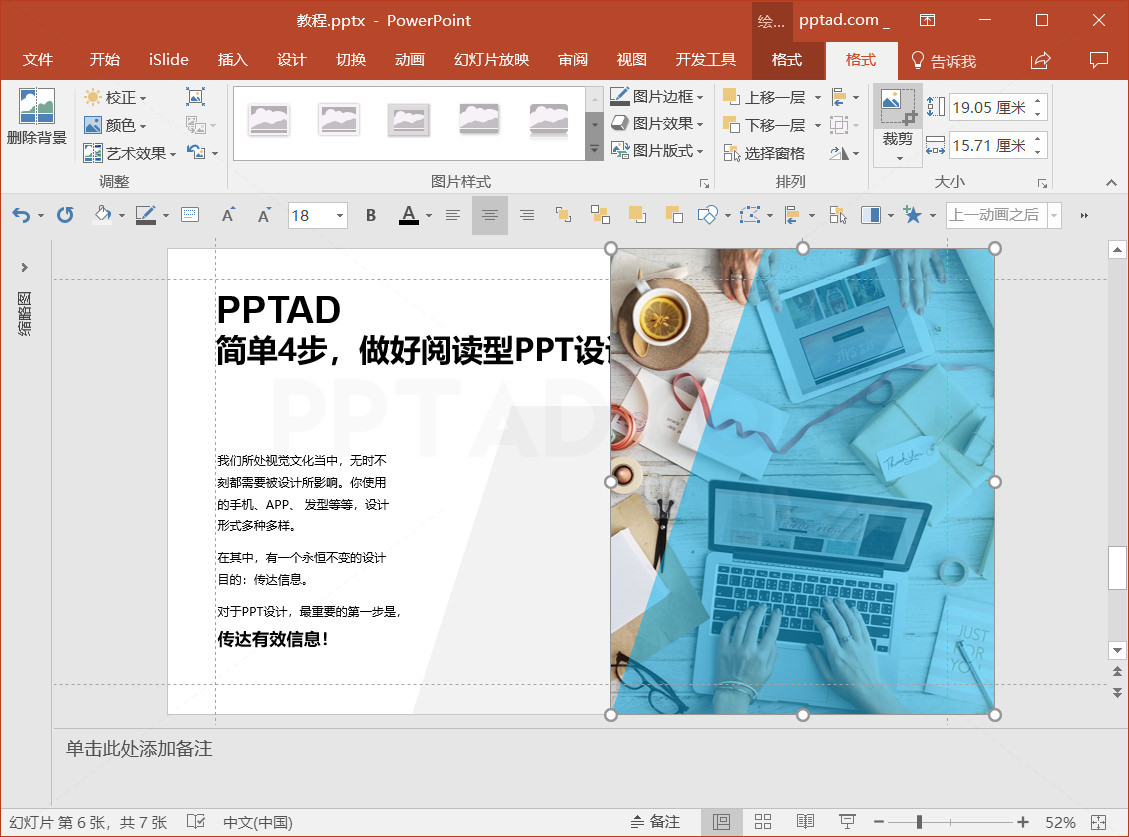
Task: Start Slide Show from status bar icon
Action: click(x=847, y=822)
